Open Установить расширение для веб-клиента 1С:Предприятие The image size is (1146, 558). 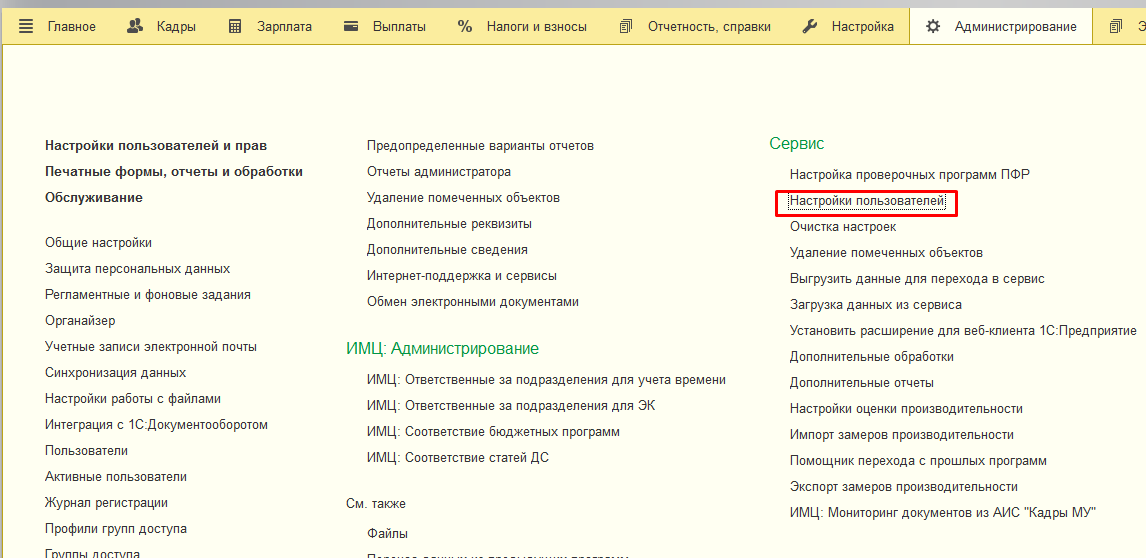[963, 331]
